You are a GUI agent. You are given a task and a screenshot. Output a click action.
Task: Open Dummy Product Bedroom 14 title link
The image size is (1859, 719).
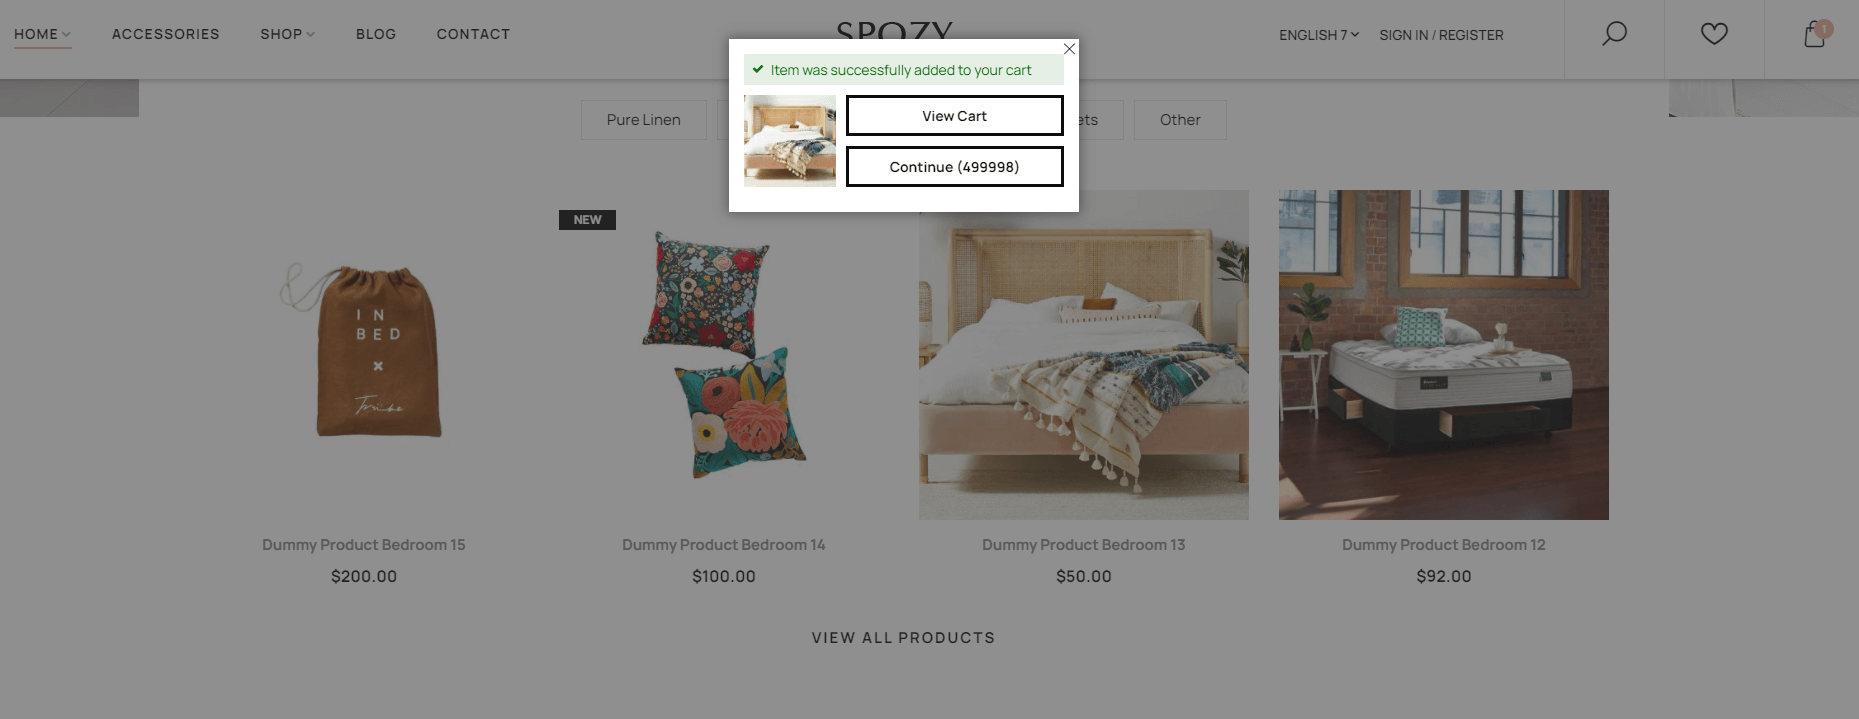click(724, 545)
